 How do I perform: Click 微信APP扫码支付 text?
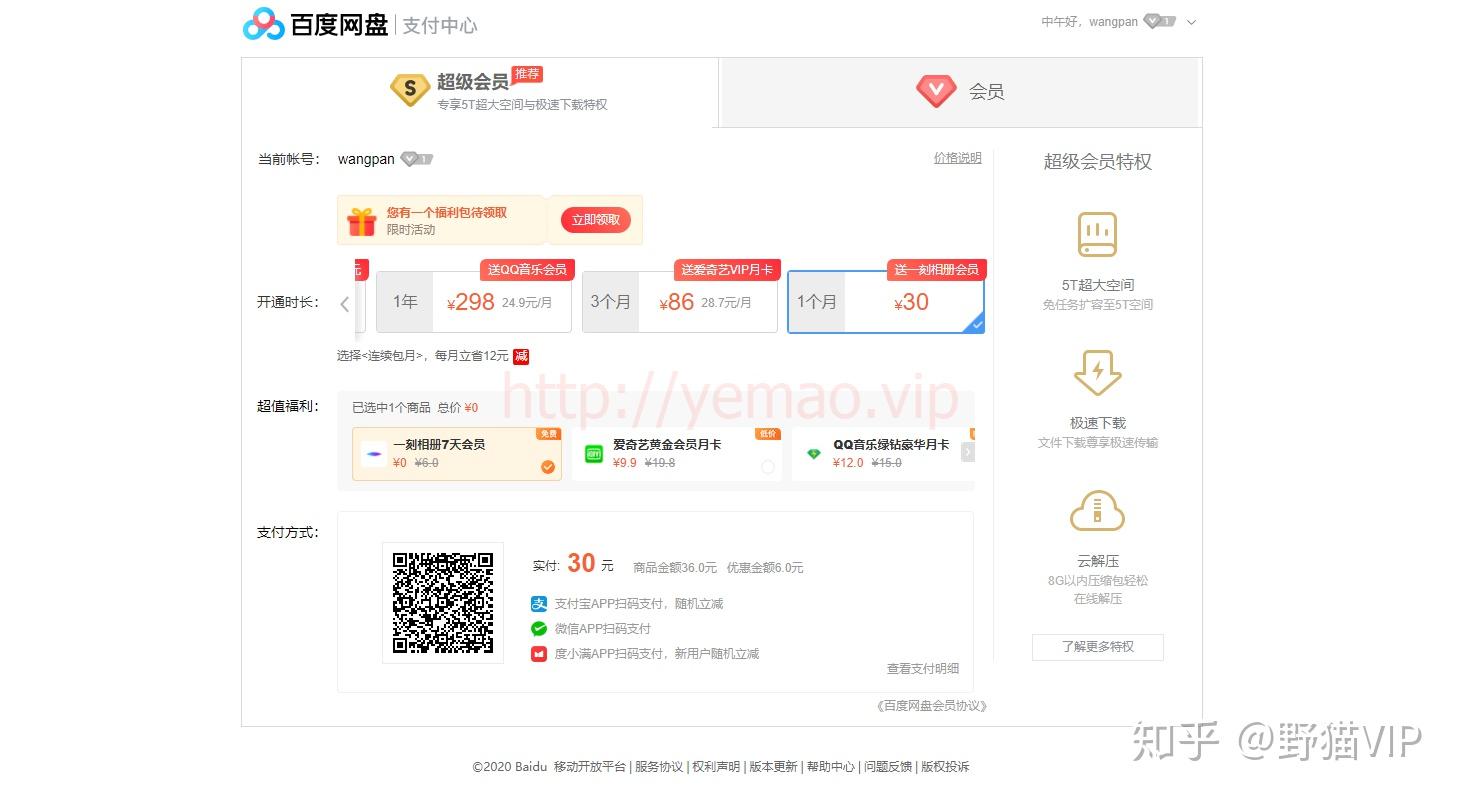coord(603,629)
